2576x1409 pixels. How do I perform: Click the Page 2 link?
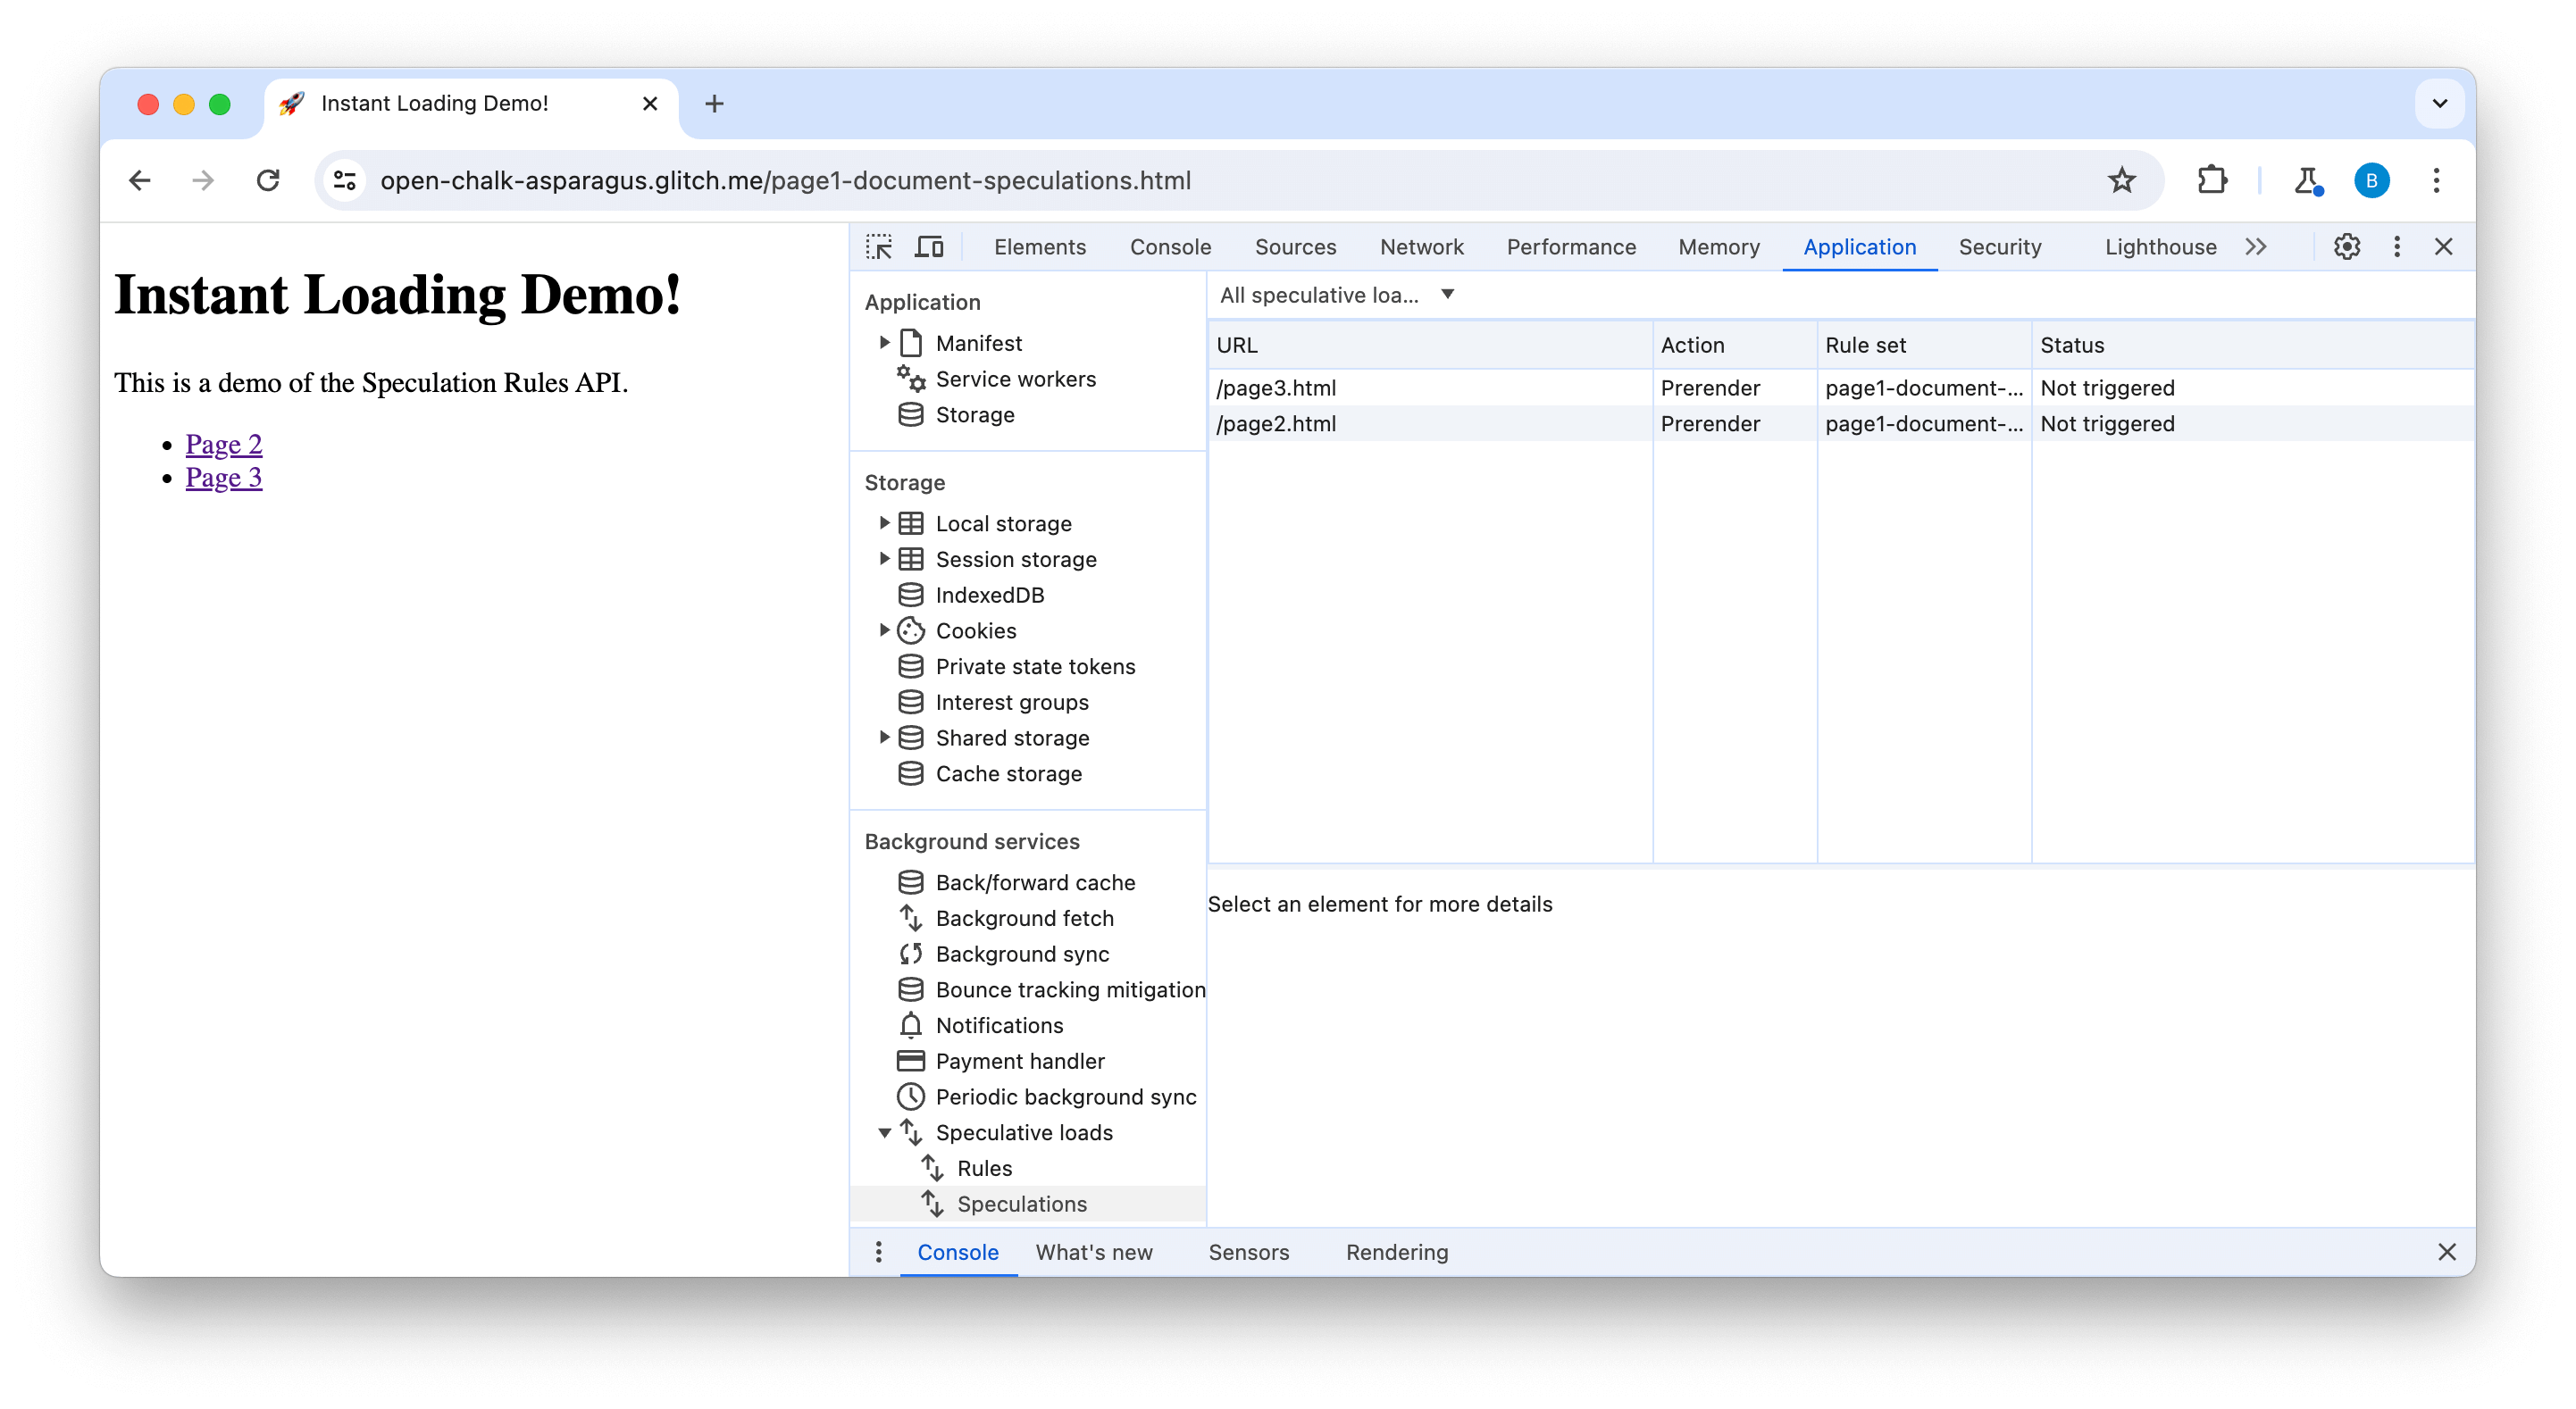[224, 443]
